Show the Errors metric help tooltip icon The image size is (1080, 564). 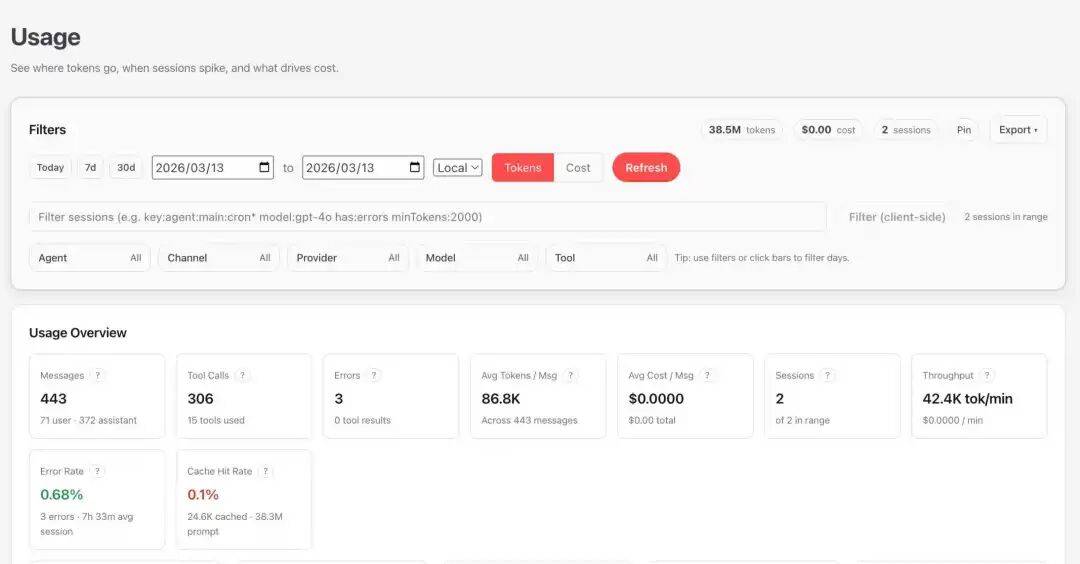pos(374,376)
